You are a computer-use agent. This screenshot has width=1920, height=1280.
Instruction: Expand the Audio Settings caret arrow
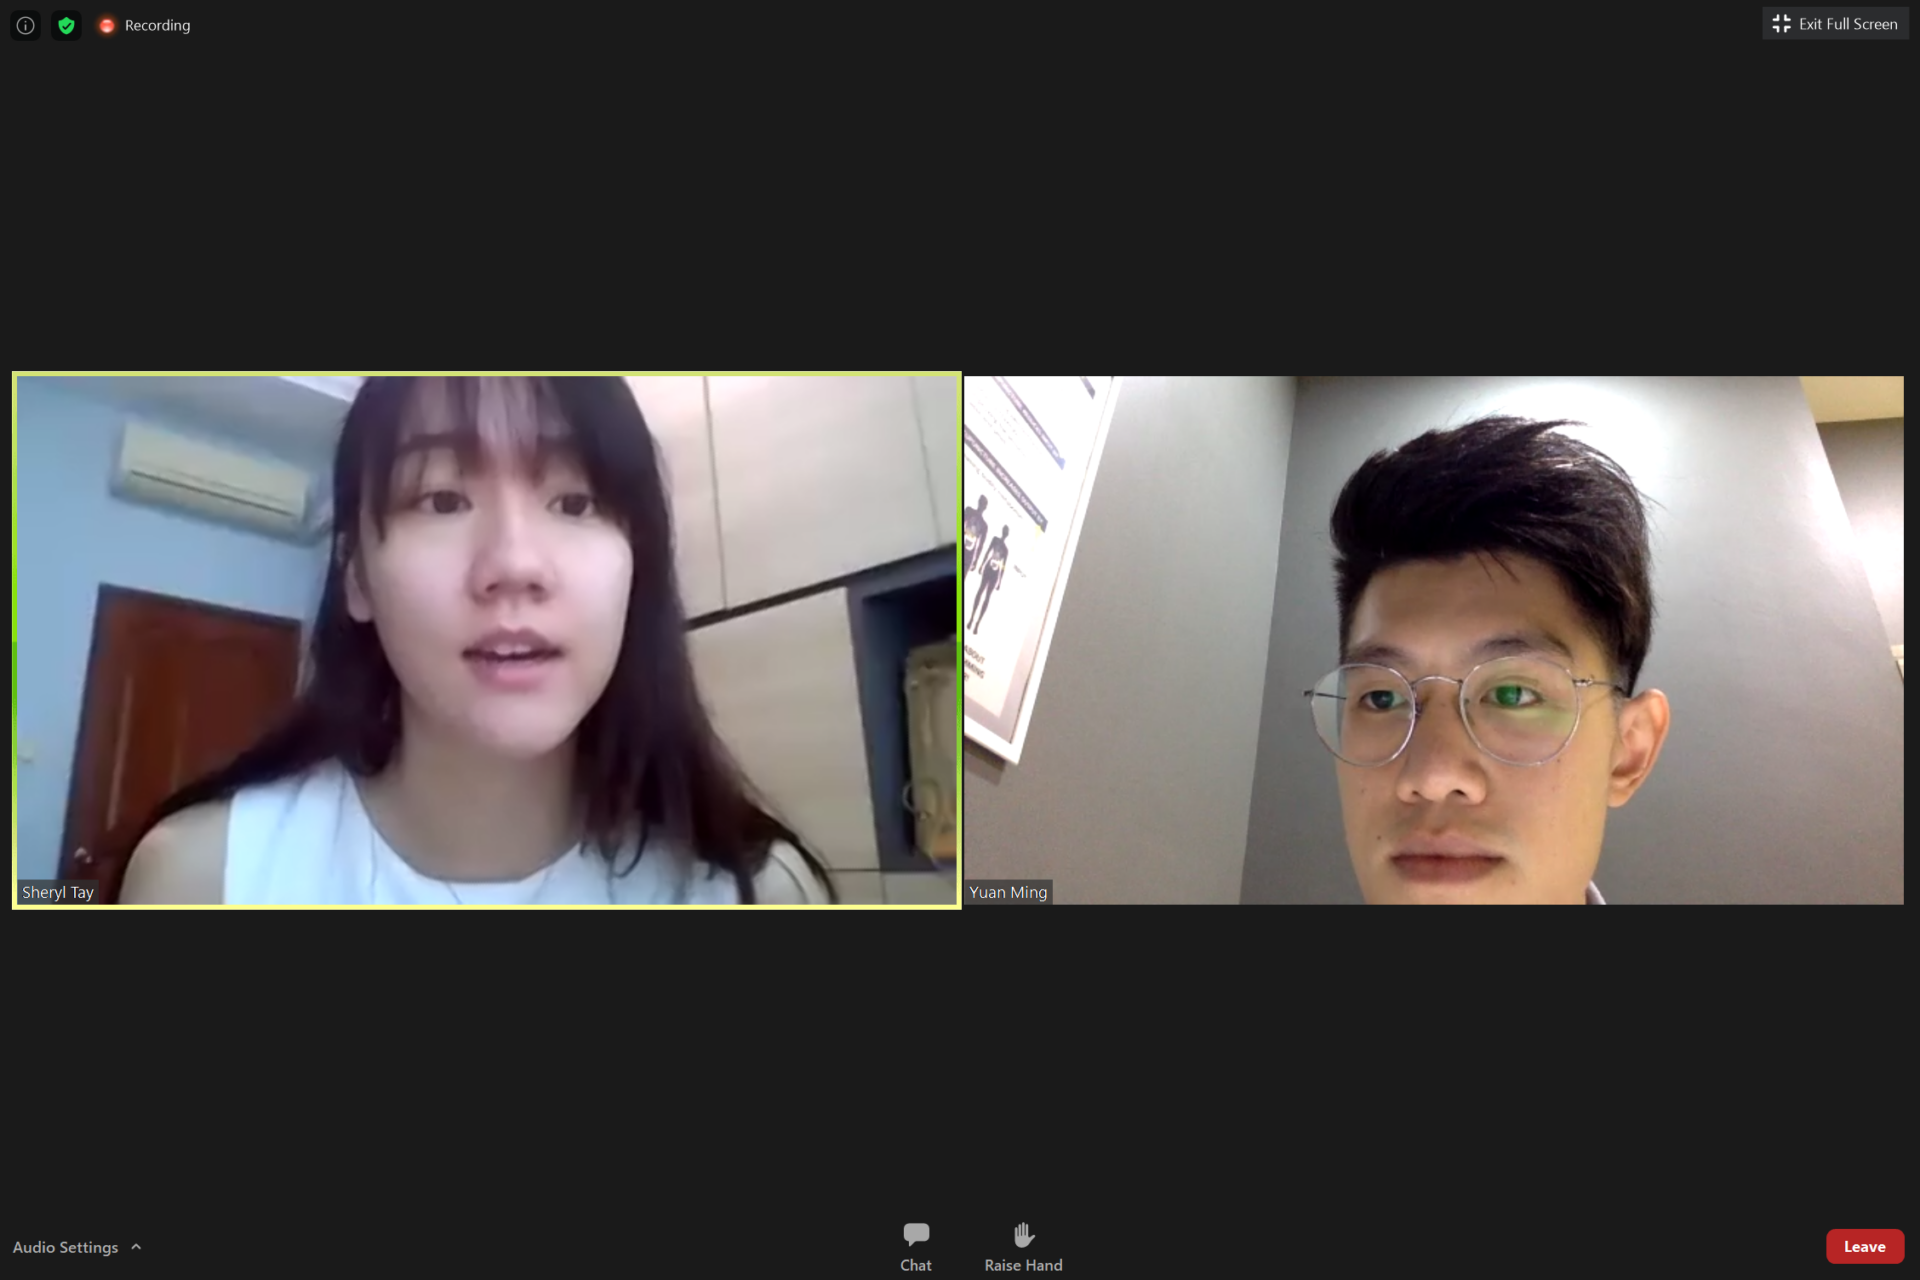pos(137,1247)
